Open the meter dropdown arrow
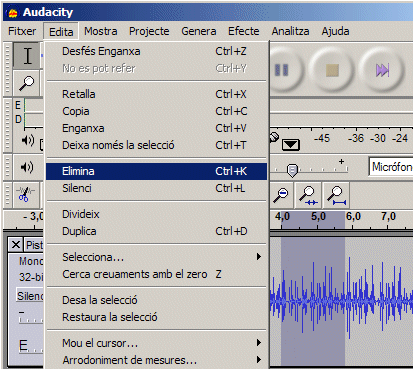413x369 pixels. [x=291, y=145]
